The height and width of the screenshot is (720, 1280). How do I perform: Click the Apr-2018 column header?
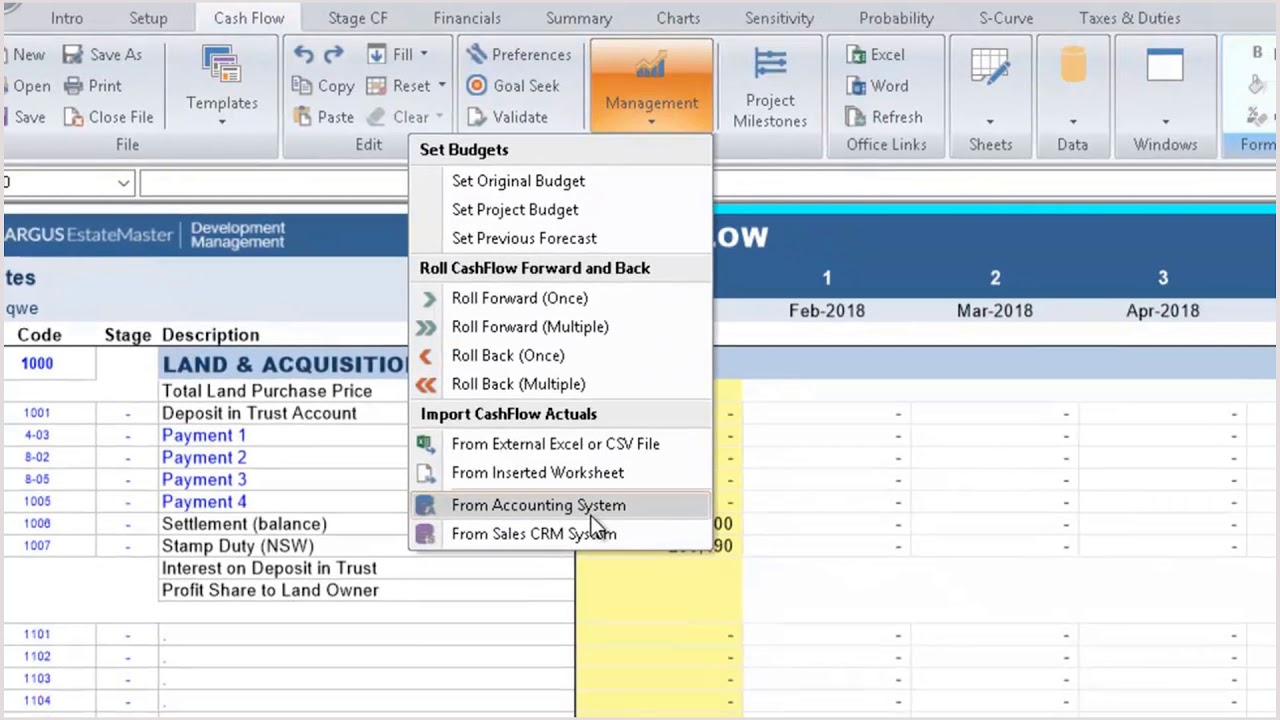[1162, 311]
